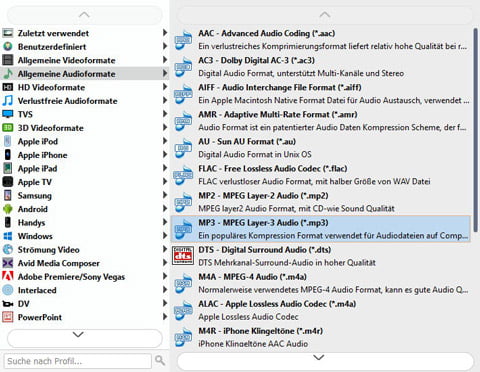Click the DTS Digital Surround logo icon
Image resolution: width=480 pixels, height=372 pixels.
(x=183, y=256)
